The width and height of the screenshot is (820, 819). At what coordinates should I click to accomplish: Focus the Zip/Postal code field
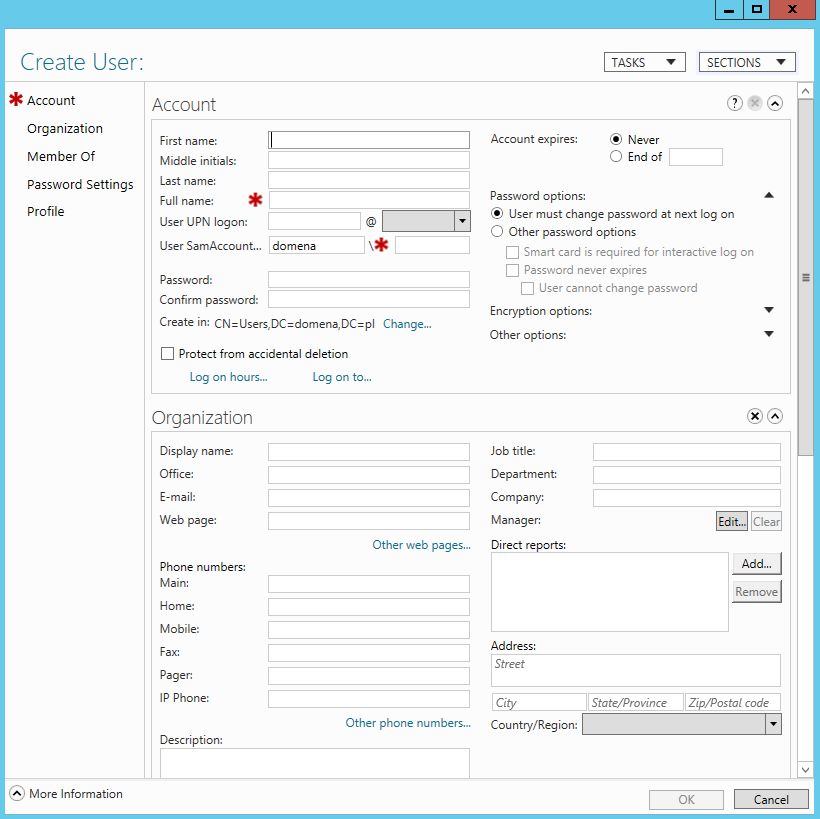coord(733,702)
